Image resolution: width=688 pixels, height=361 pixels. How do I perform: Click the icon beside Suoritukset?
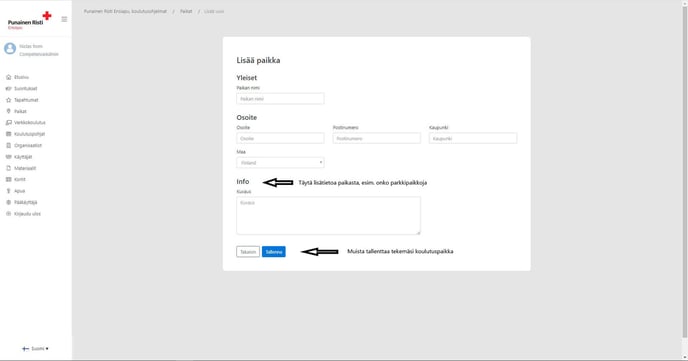pyautogui.click(x=8, y=89)
